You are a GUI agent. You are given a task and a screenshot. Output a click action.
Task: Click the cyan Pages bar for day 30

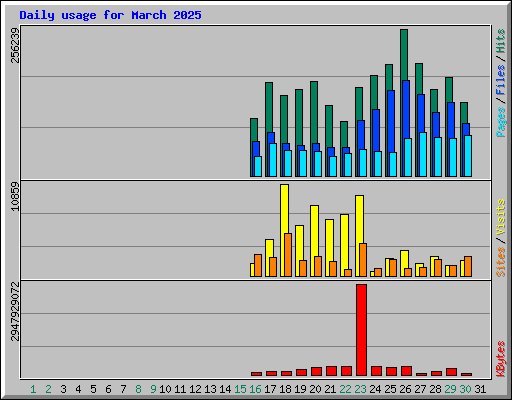(x=468, y=156)
